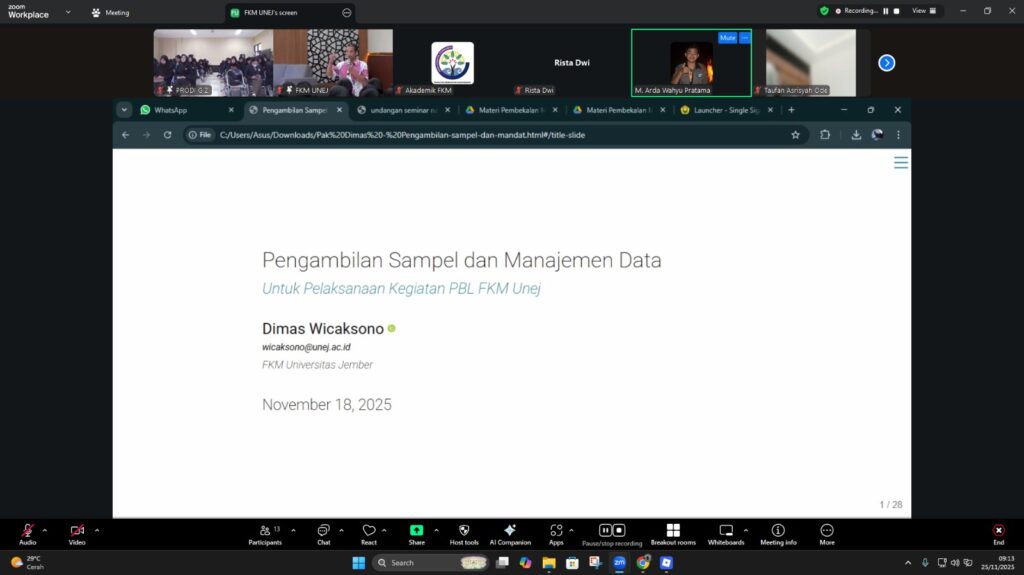Mute M. Arda Wahyu Pratama
This screenshot has height=575, width=1024.
point(727,38)
